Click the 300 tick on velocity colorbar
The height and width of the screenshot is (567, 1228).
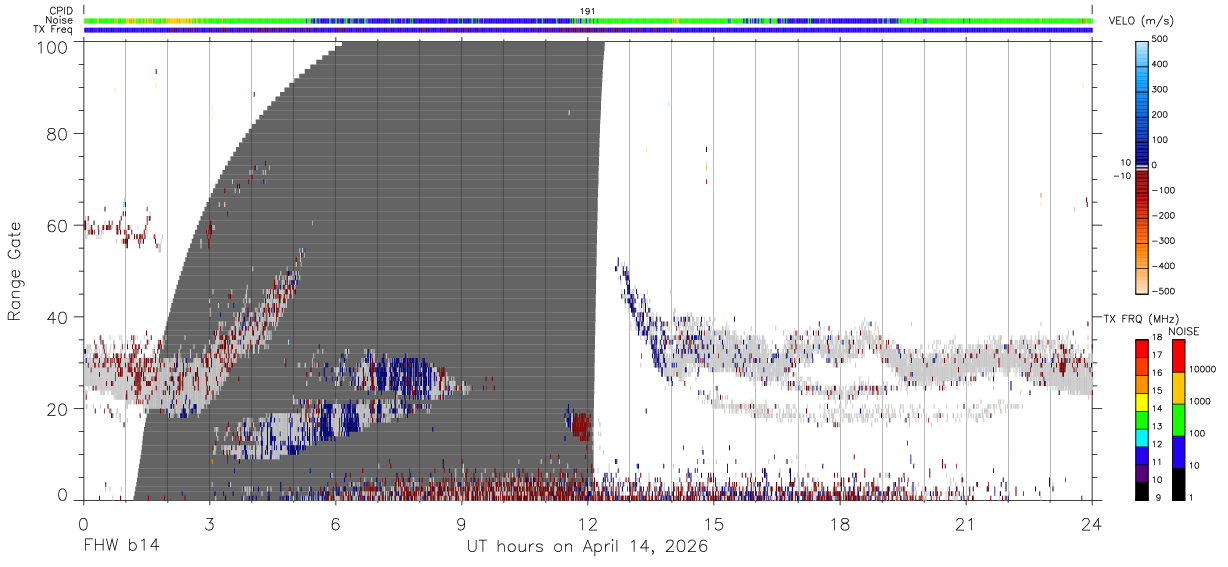pos(1161,89)
